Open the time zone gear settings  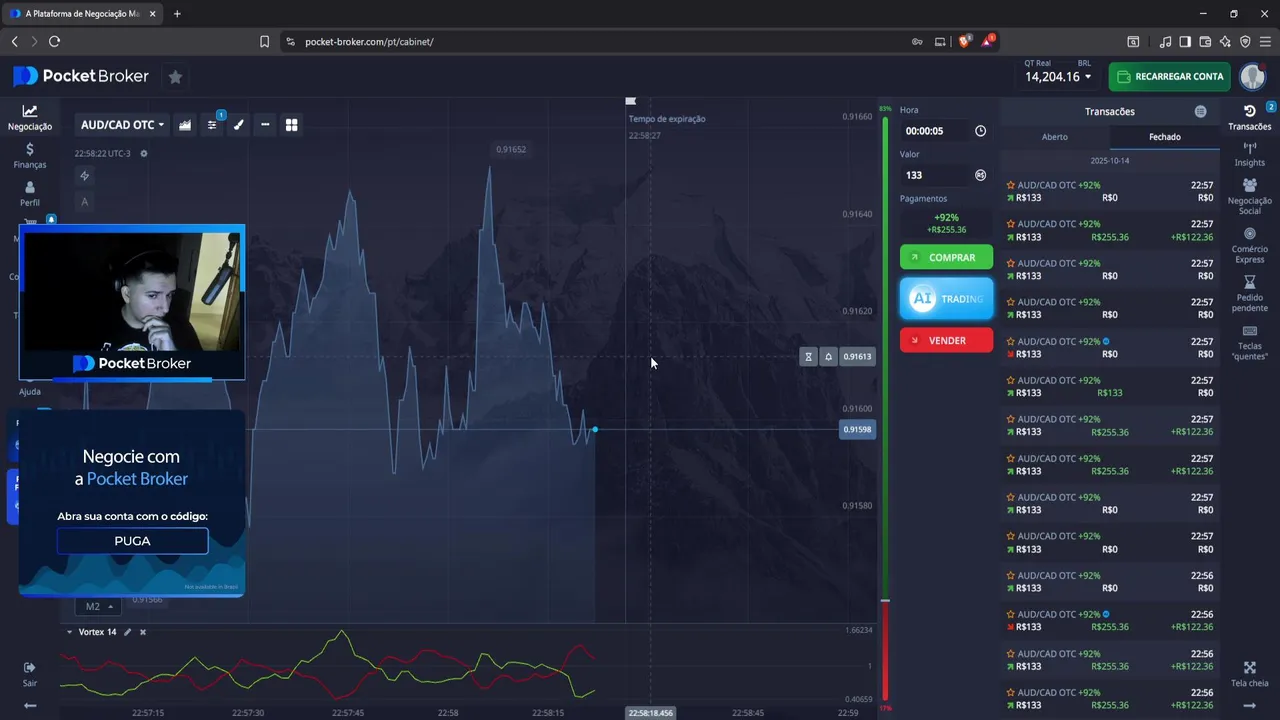tap(144, 153)
